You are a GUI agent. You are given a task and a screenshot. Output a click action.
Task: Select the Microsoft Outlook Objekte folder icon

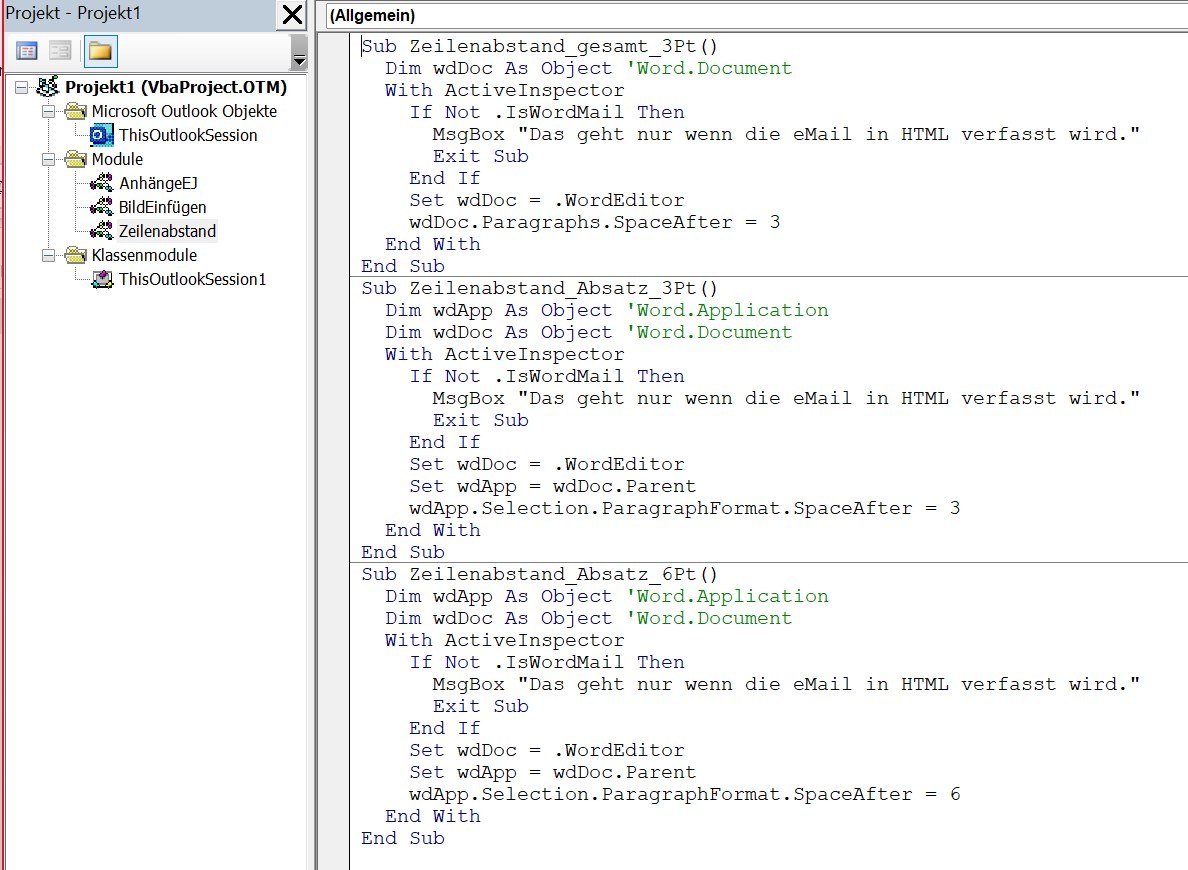pos(75,111)
